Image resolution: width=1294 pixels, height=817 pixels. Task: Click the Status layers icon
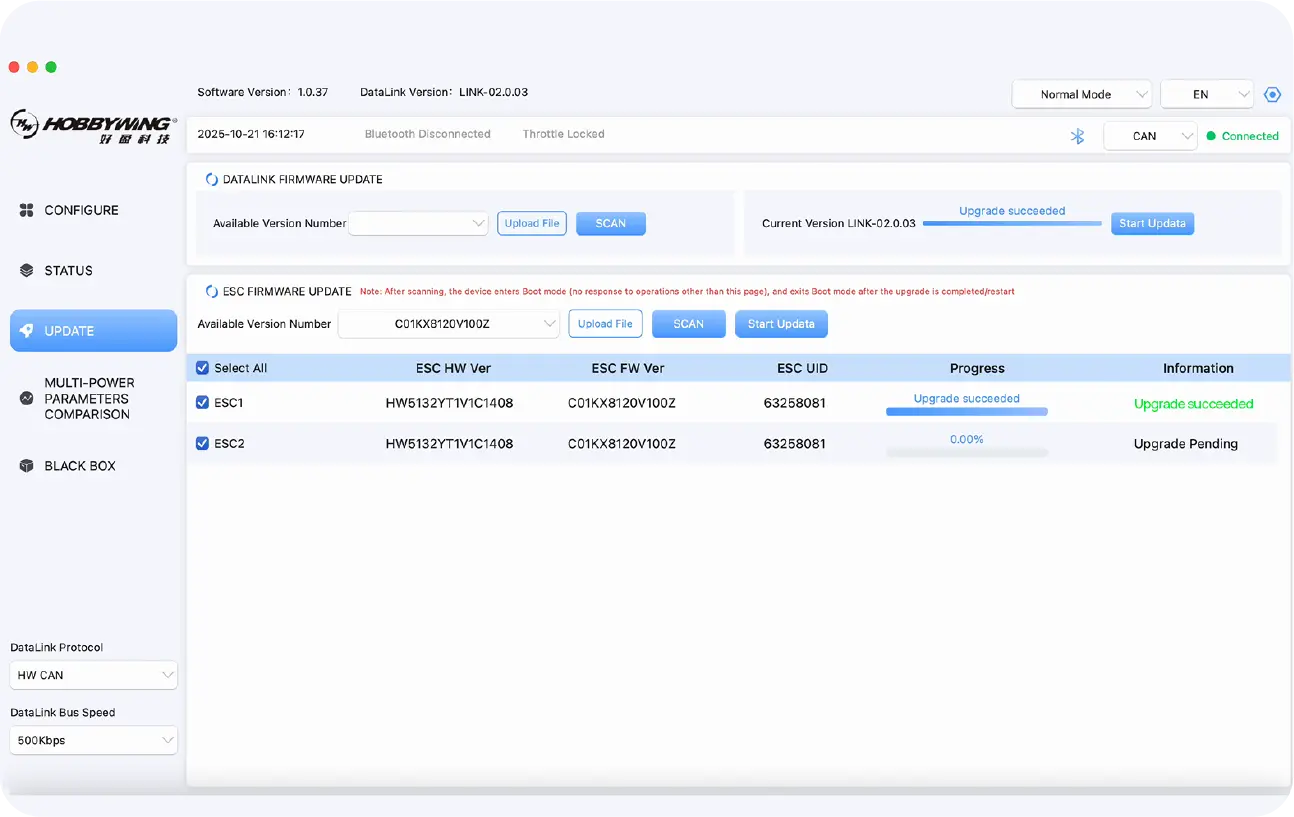click(x=27, y=271)
